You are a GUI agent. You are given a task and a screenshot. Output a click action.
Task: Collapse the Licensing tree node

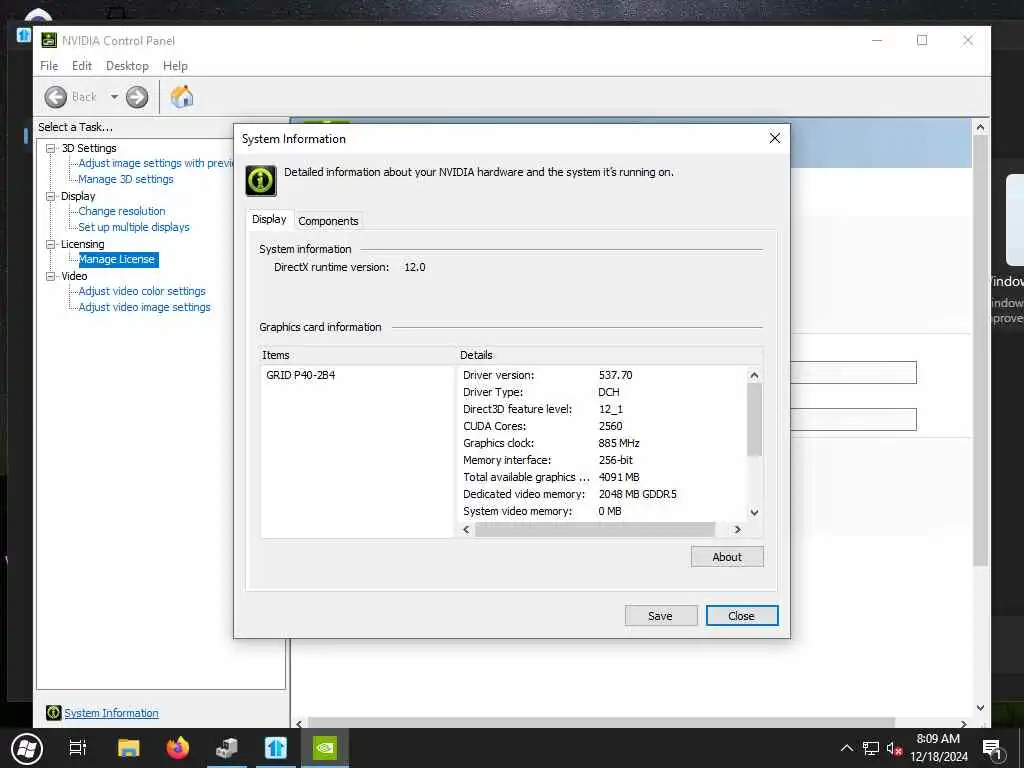tap(50, 244)
